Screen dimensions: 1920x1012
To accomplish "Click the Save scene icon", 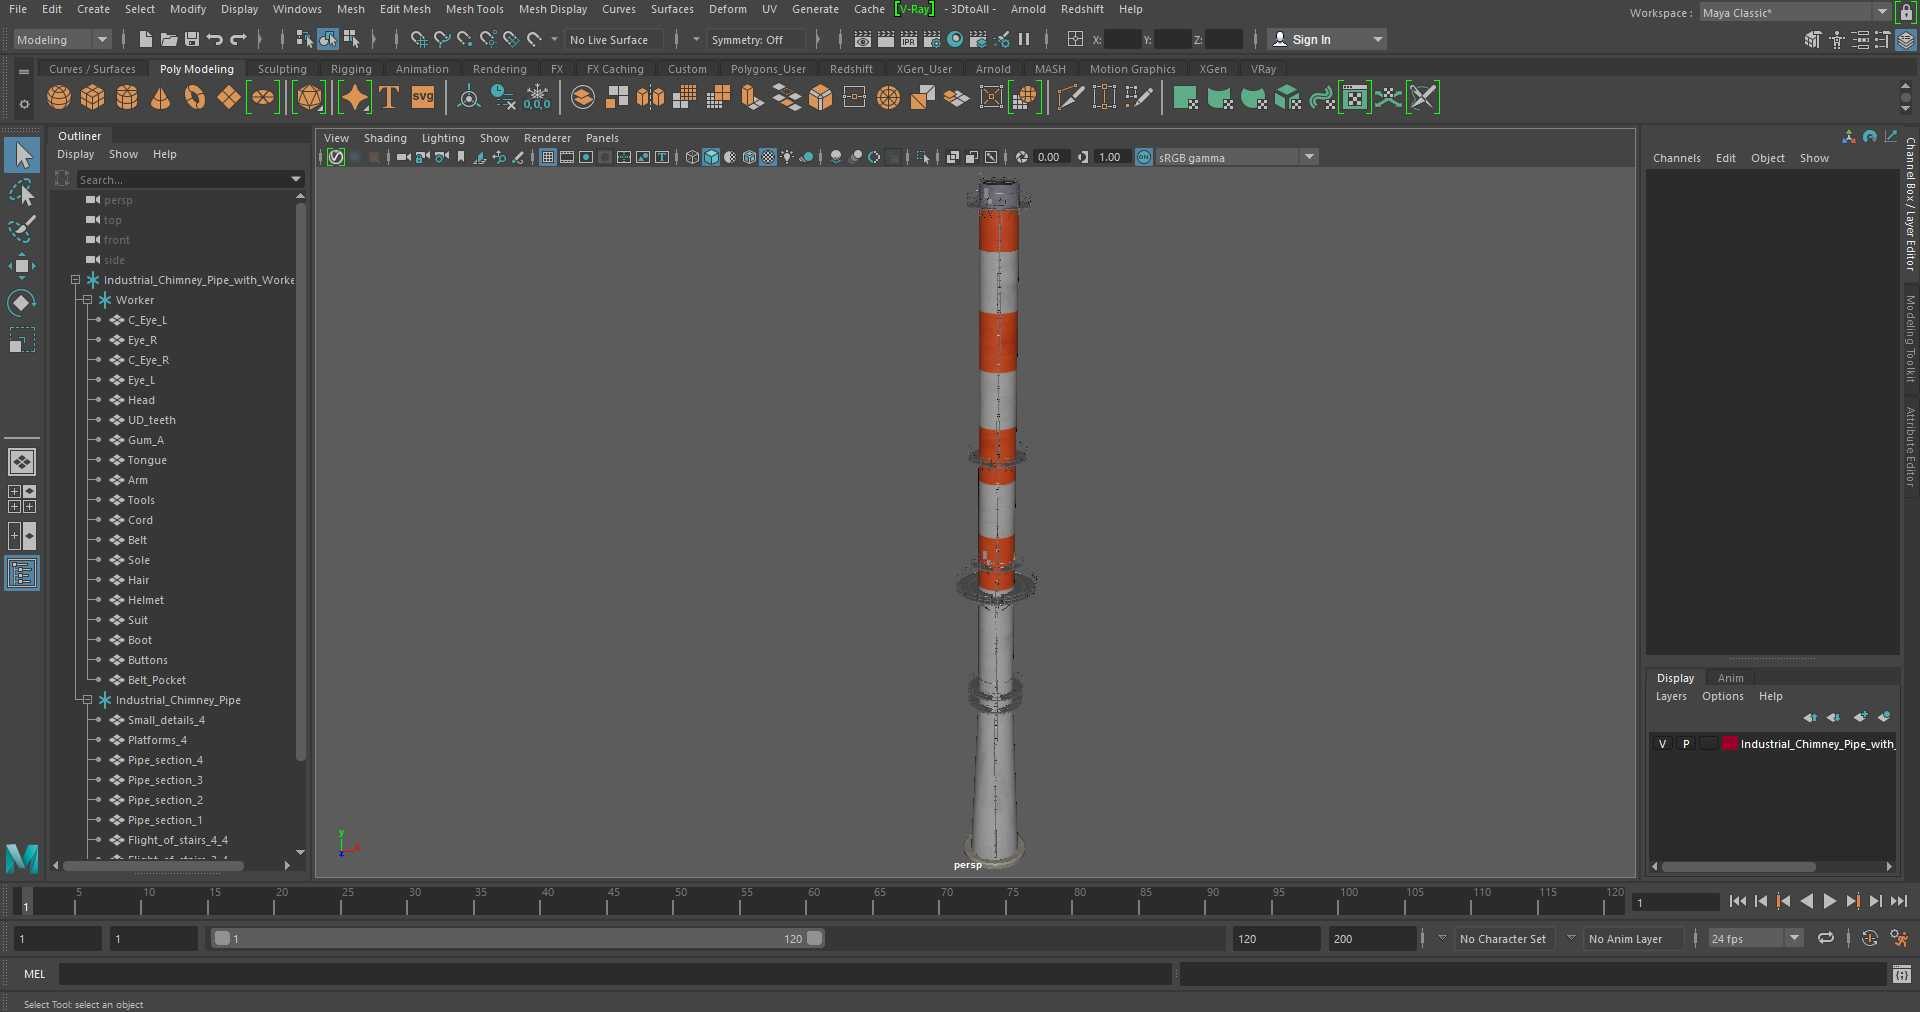I will click(x=192, y=39).
